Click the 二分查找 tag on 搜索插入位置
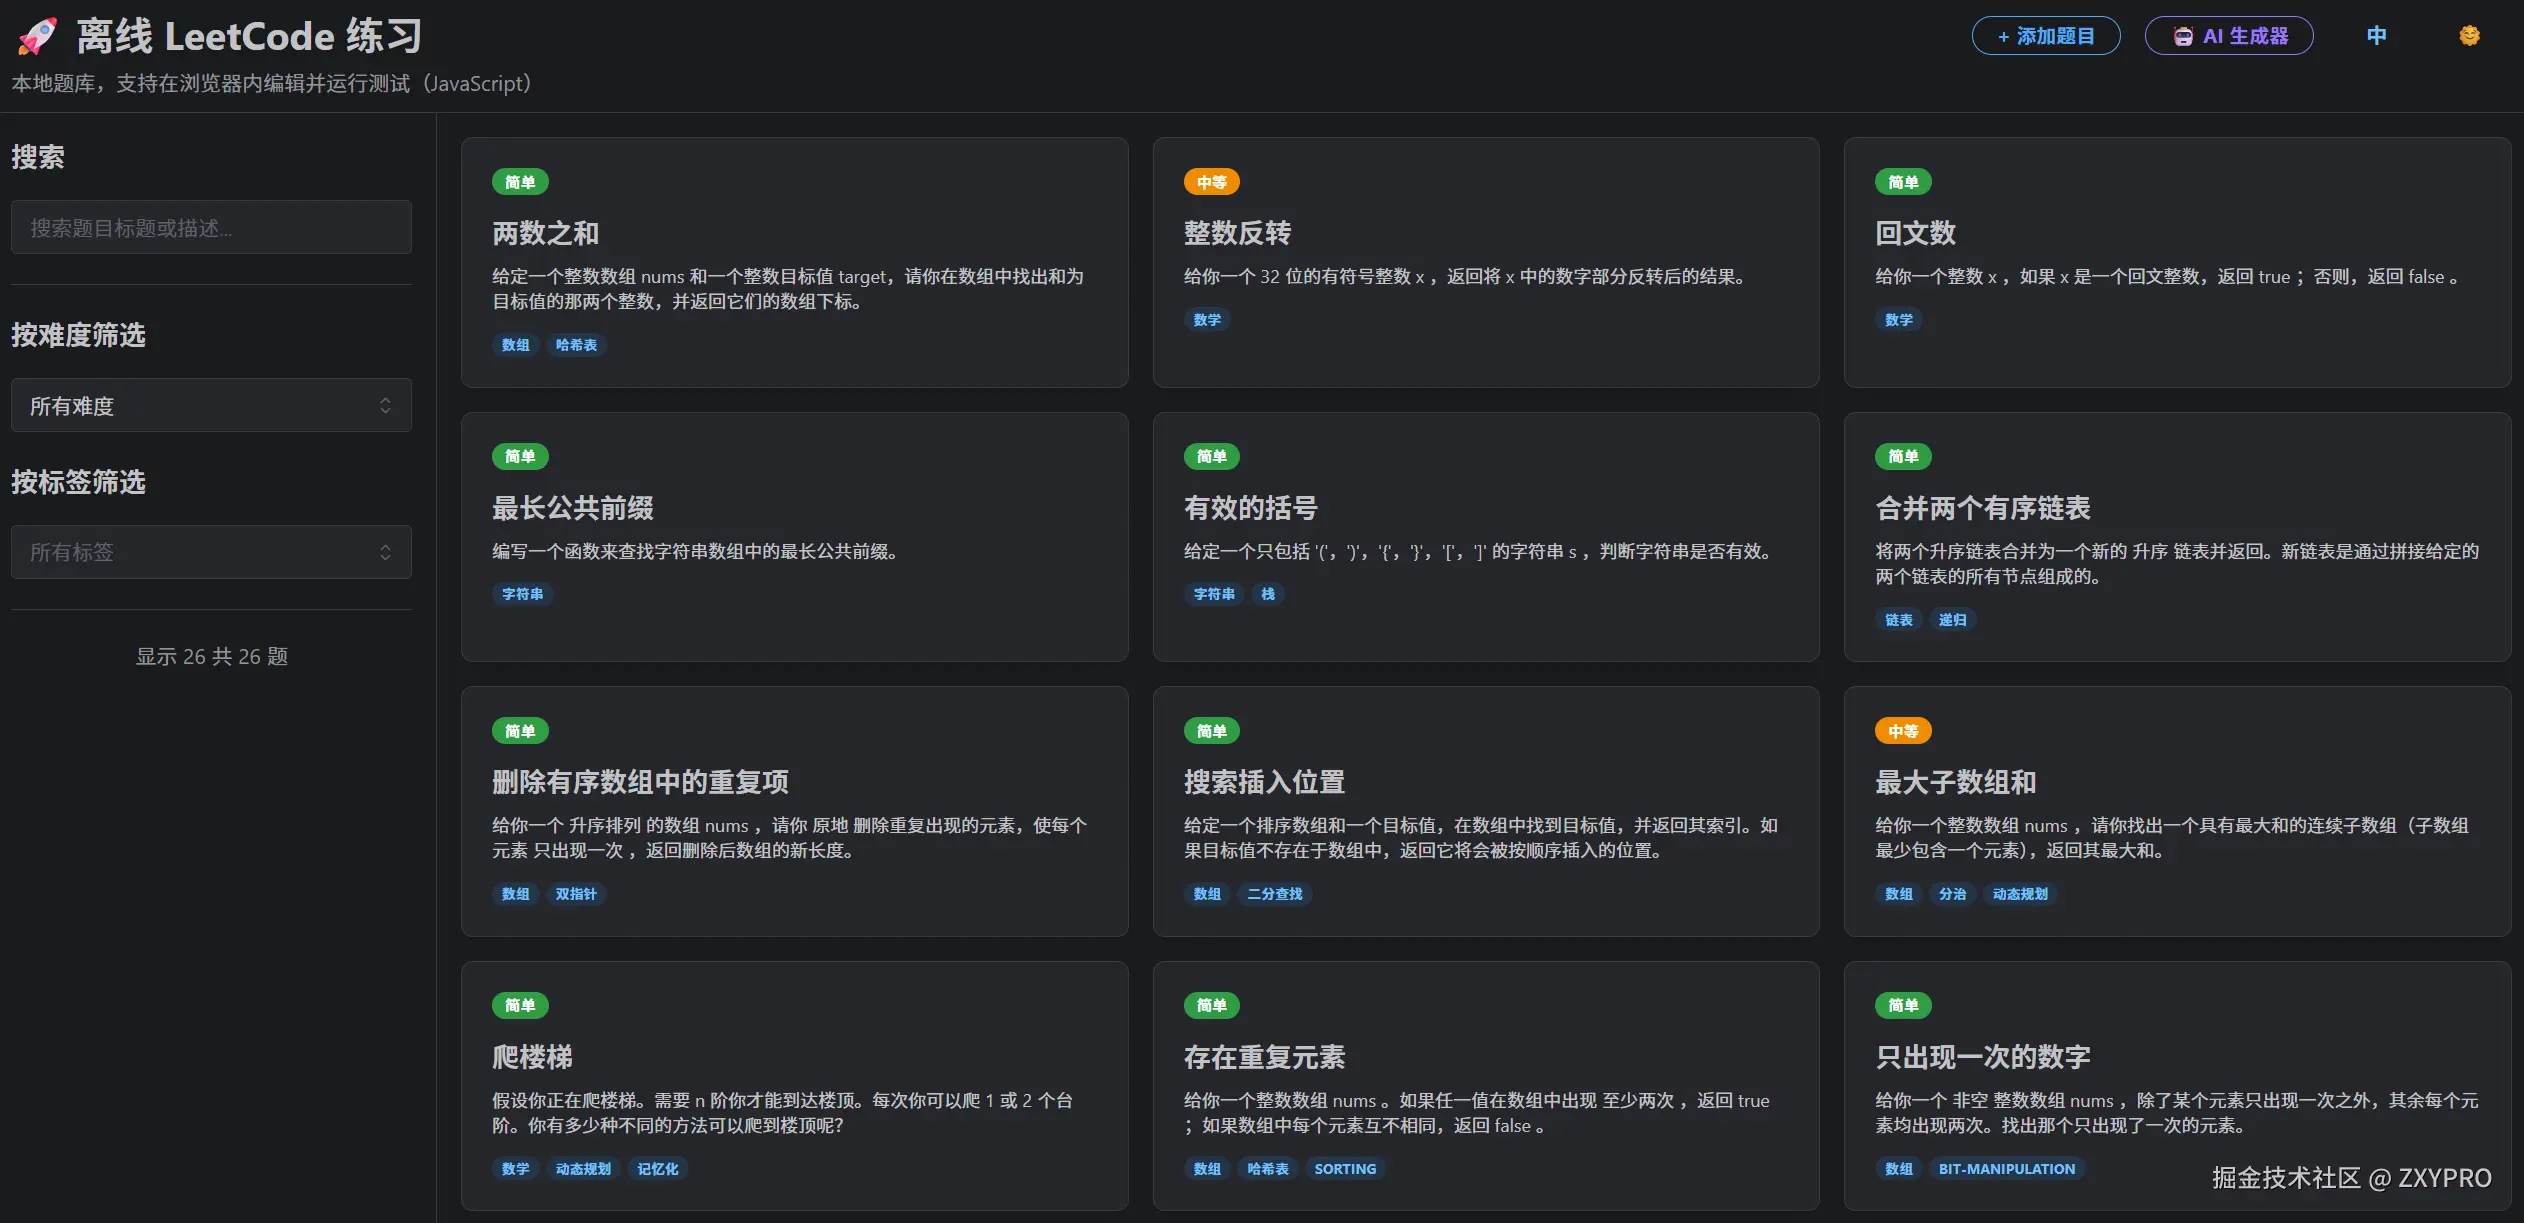This screenshot has height=1223, width=2524. click(x=1274, y=894)
